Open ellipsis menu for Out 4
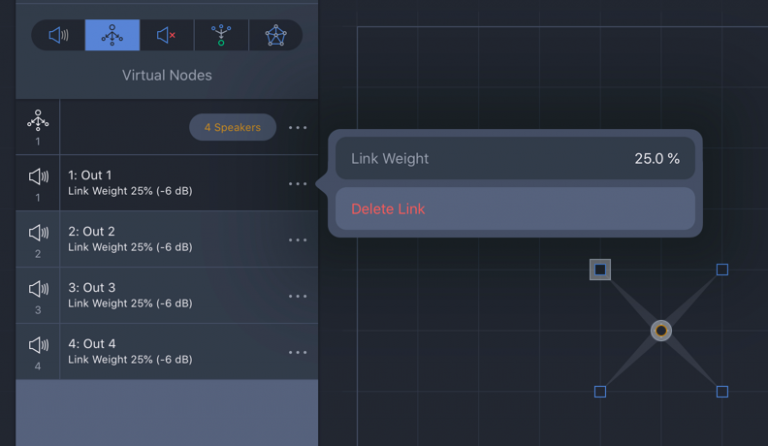 pyautogui.click(x=297, y=352)
